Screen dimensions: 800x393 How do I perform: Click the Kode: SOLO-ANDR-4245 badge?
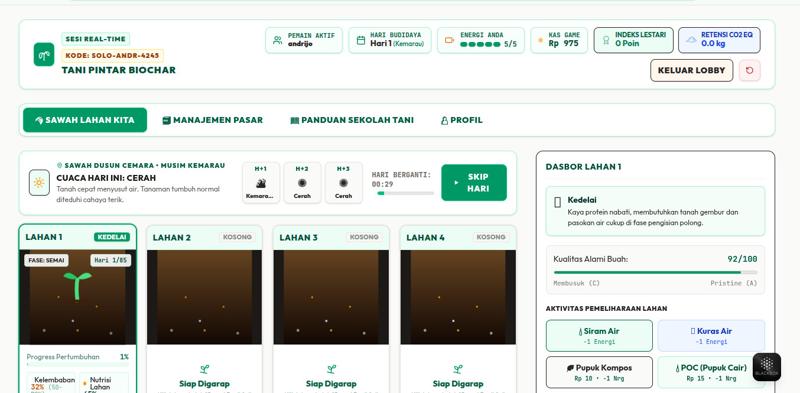[x=112, y=56]
